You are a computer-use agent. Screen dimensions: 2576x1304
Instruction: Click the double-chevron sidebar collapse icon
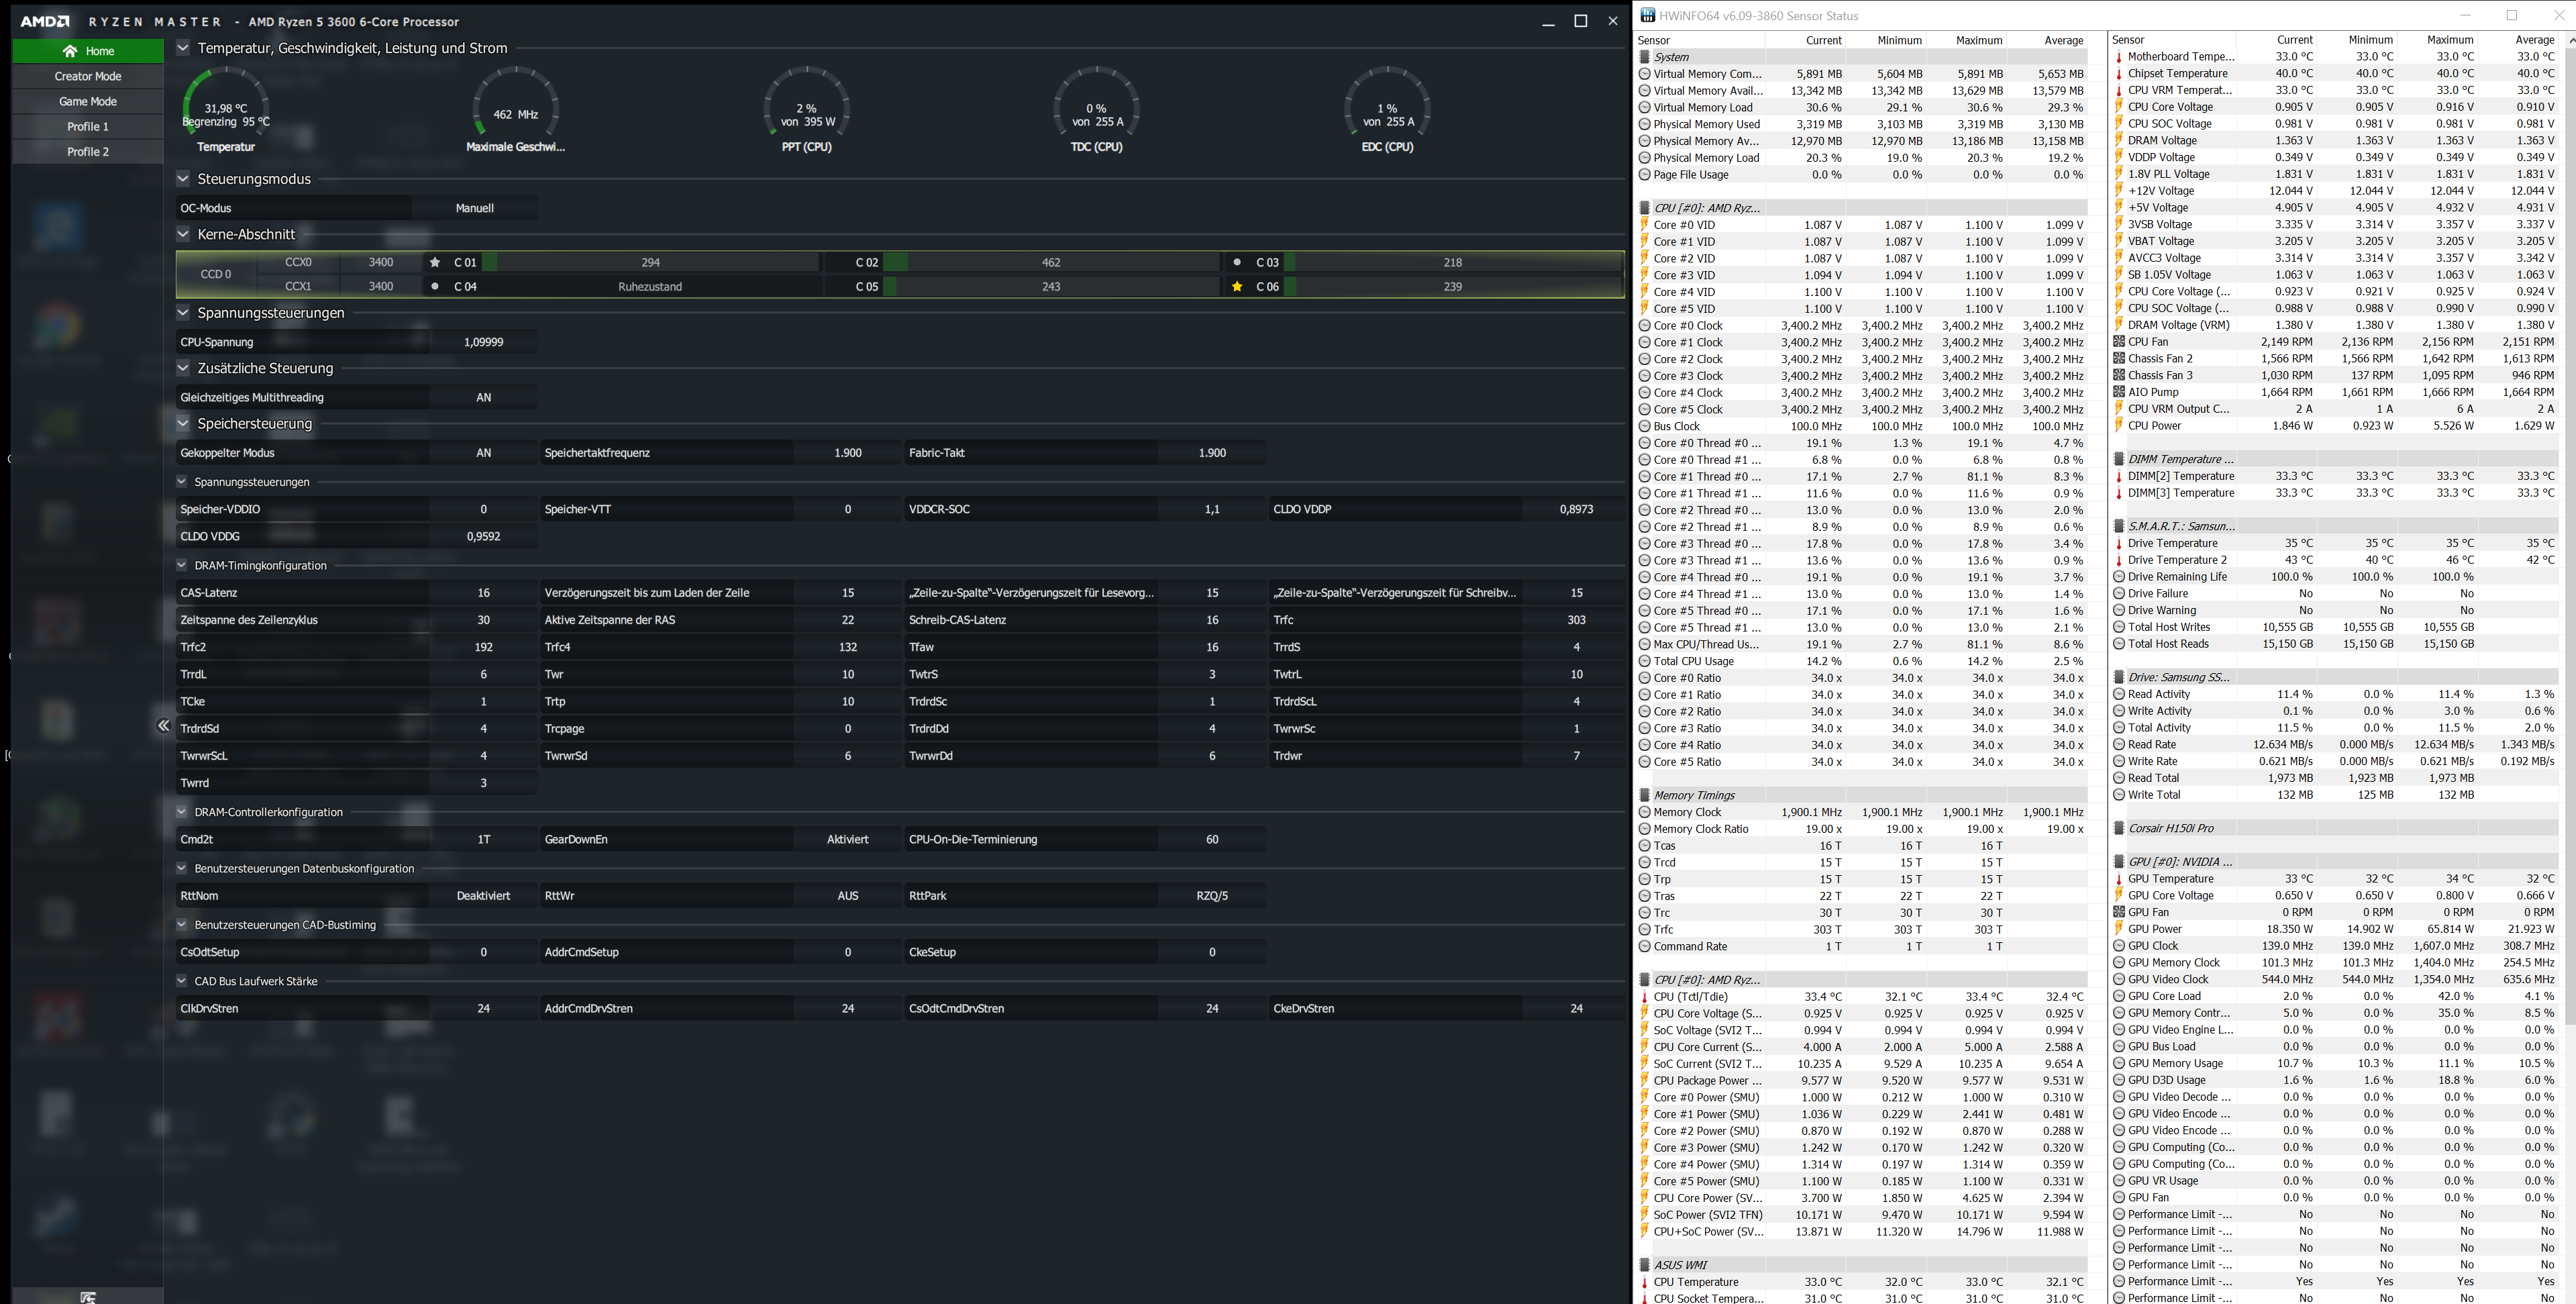163,726
